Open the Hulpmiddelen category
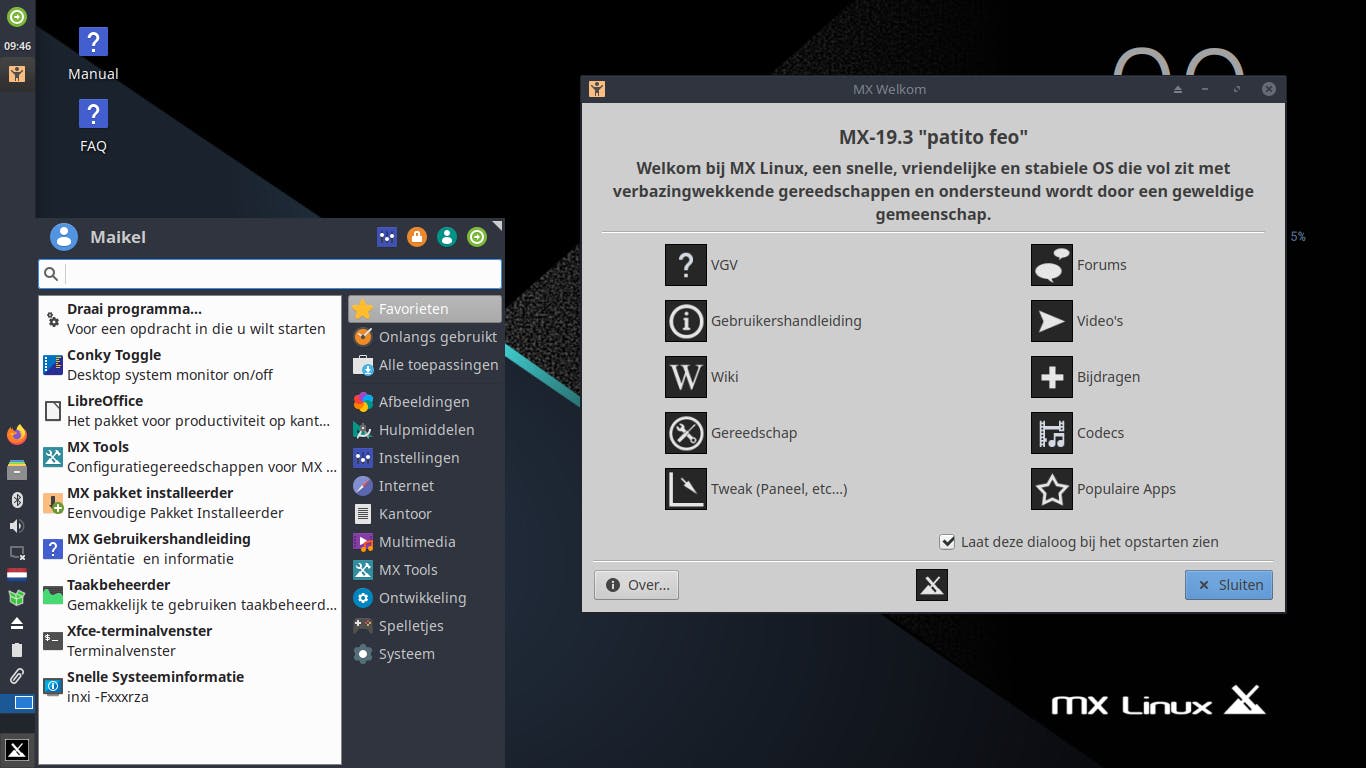 tap(425, 430)
